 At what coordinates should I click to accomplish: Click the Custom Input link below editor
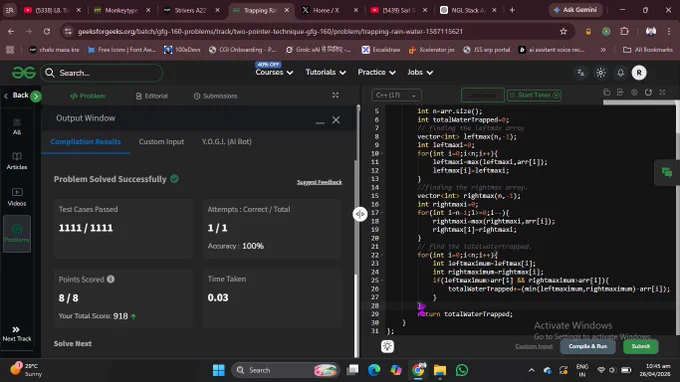point(534,346)
